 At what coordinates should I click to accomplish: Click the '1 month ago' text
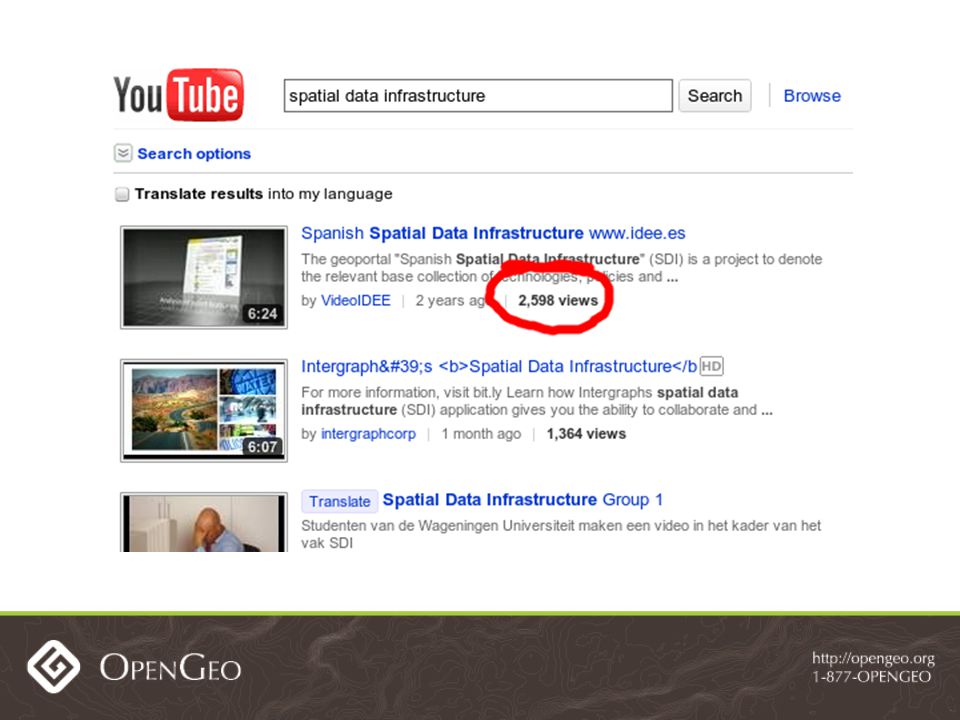tap(481, 434)
